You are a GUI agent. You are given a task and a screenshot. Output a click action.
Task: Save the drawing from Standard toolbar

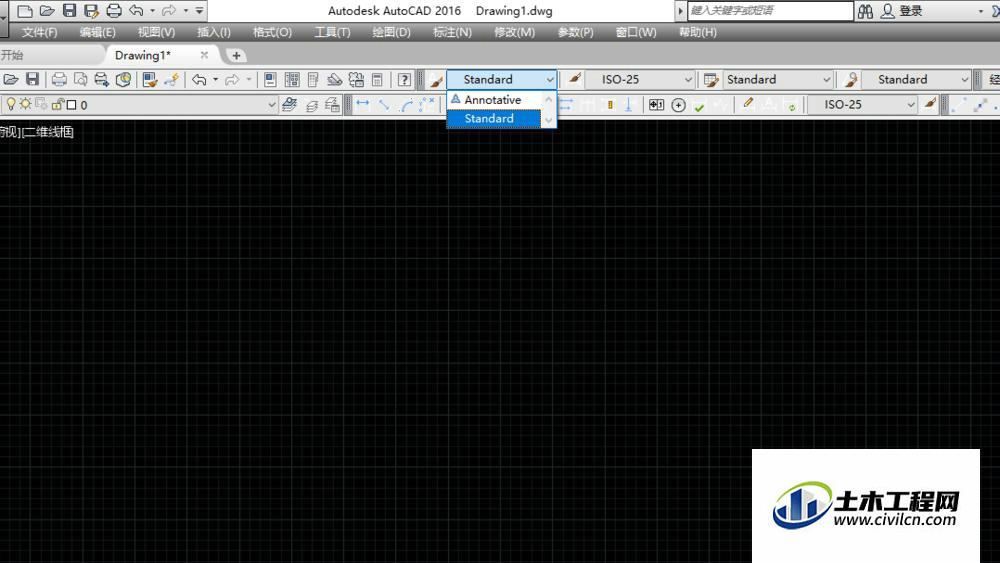tap(32, 80)
